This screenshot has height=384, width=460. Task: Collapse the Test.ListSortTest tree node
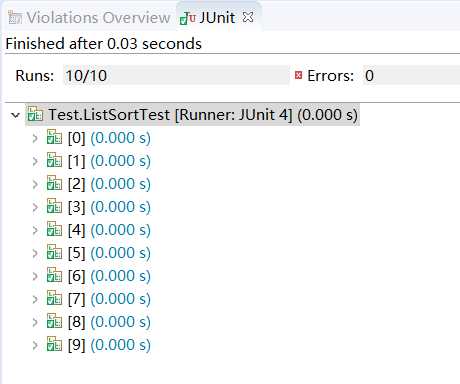(15, 115)
